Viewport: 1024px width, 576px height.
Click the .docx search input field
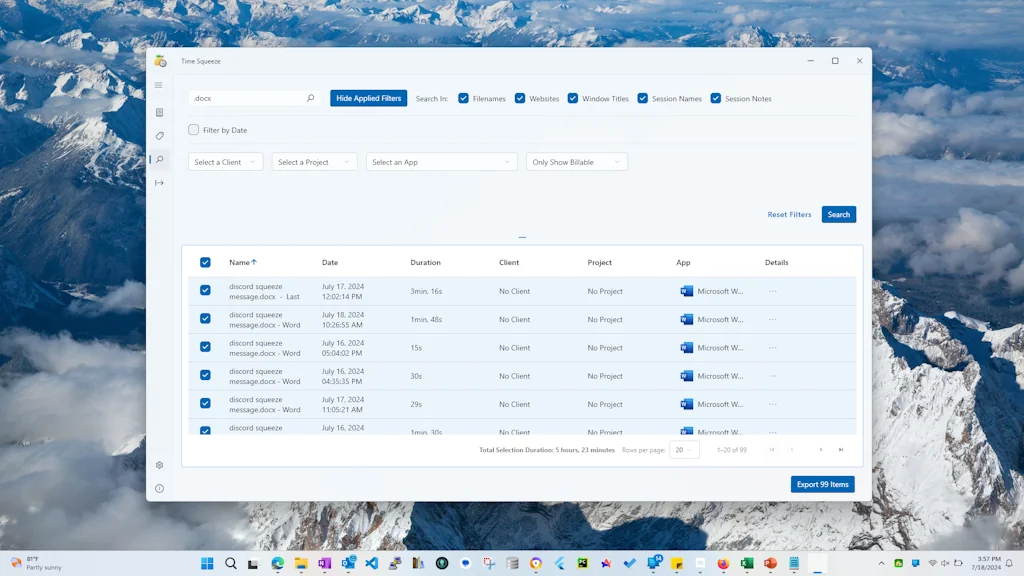[x=245, y=99]
